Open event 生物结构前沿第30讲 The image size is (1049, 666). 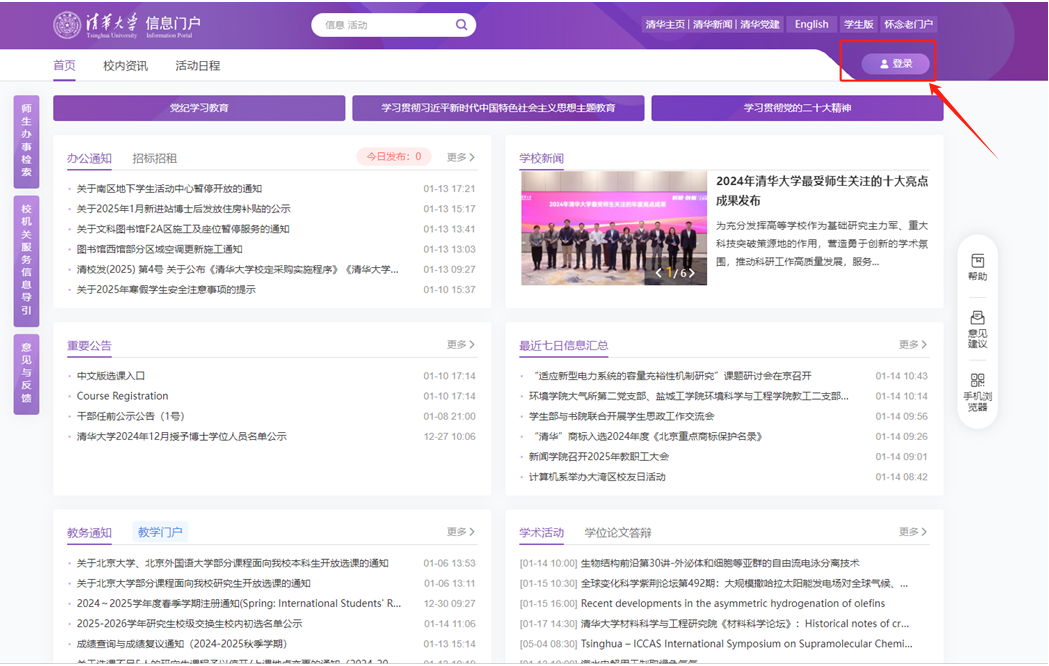(x=720, y=563)
